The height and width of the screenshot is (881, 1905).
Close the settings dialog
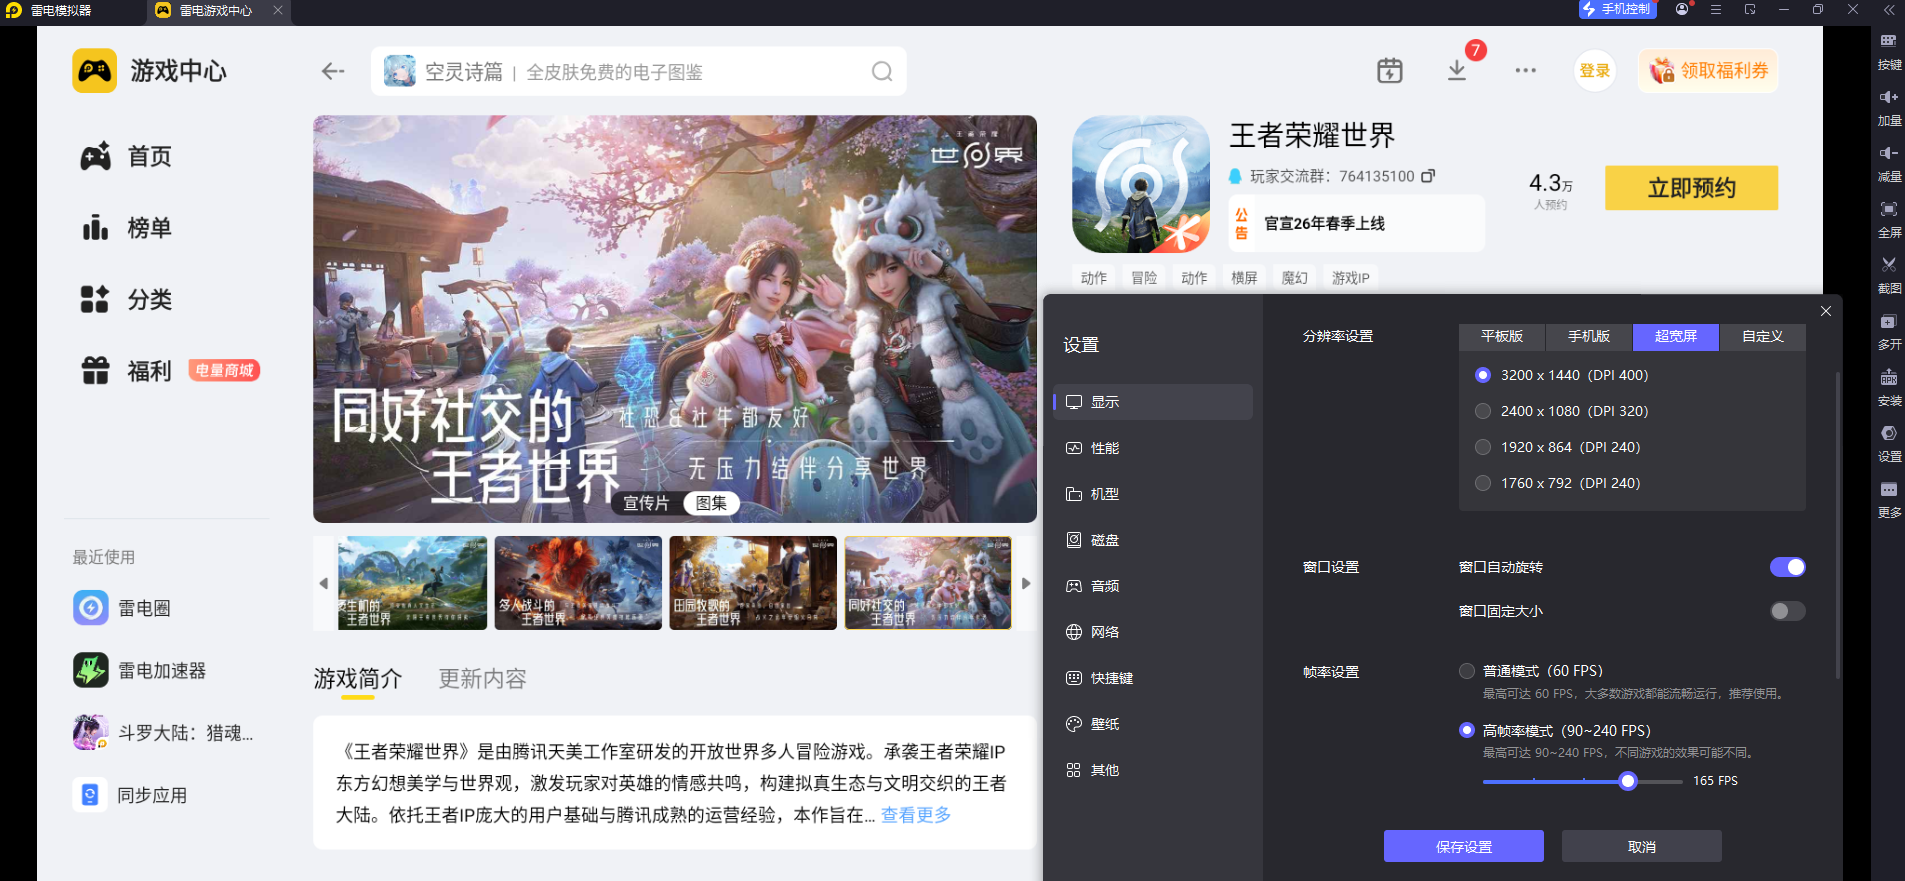[1826, 311]
